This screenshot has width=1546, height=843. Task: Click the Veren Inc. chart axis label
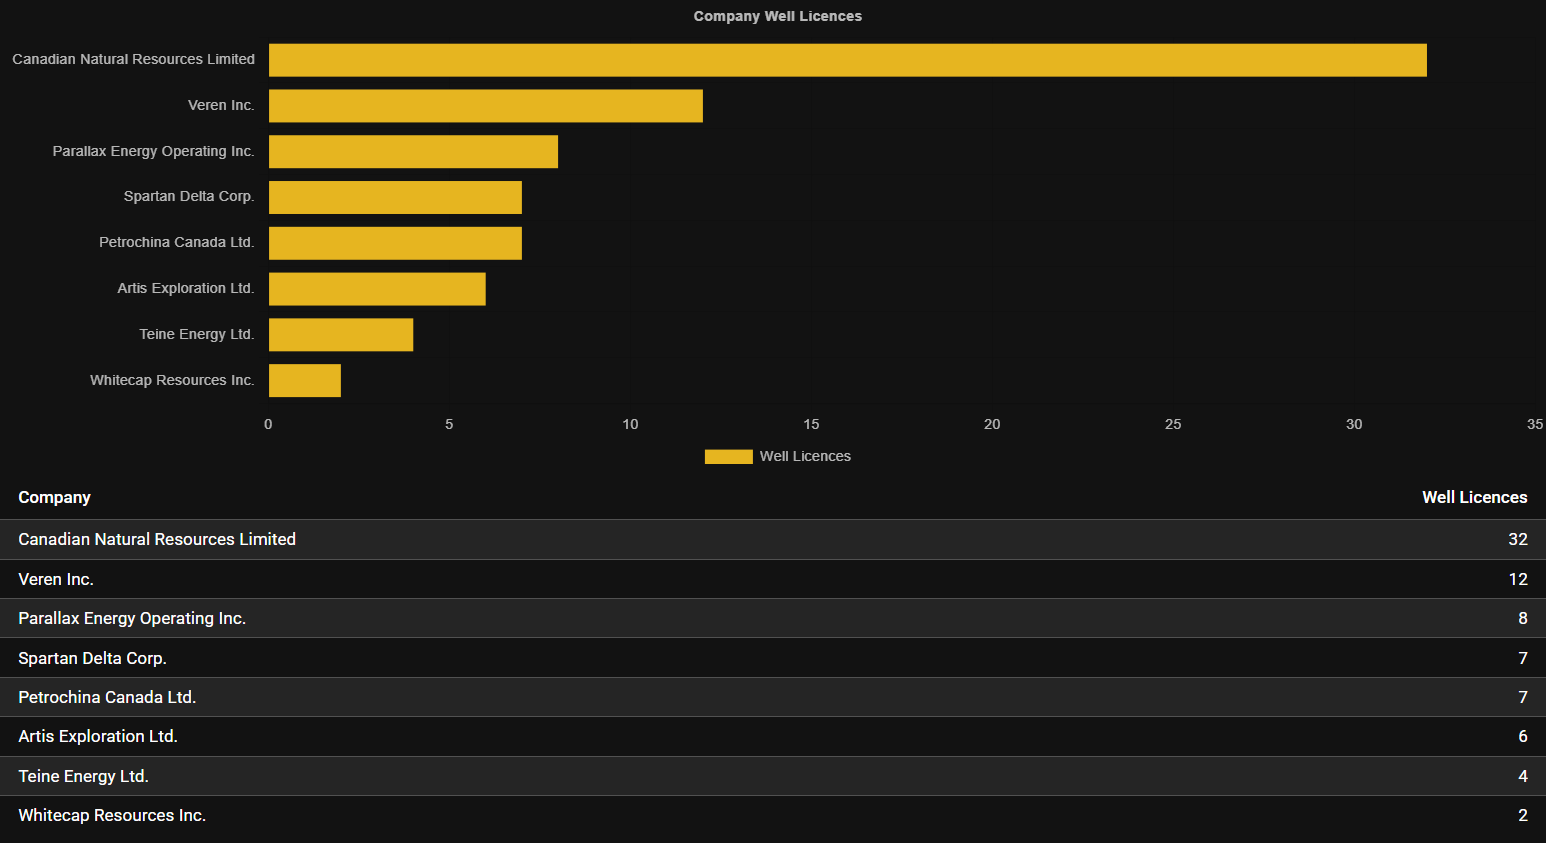point(221,105)
